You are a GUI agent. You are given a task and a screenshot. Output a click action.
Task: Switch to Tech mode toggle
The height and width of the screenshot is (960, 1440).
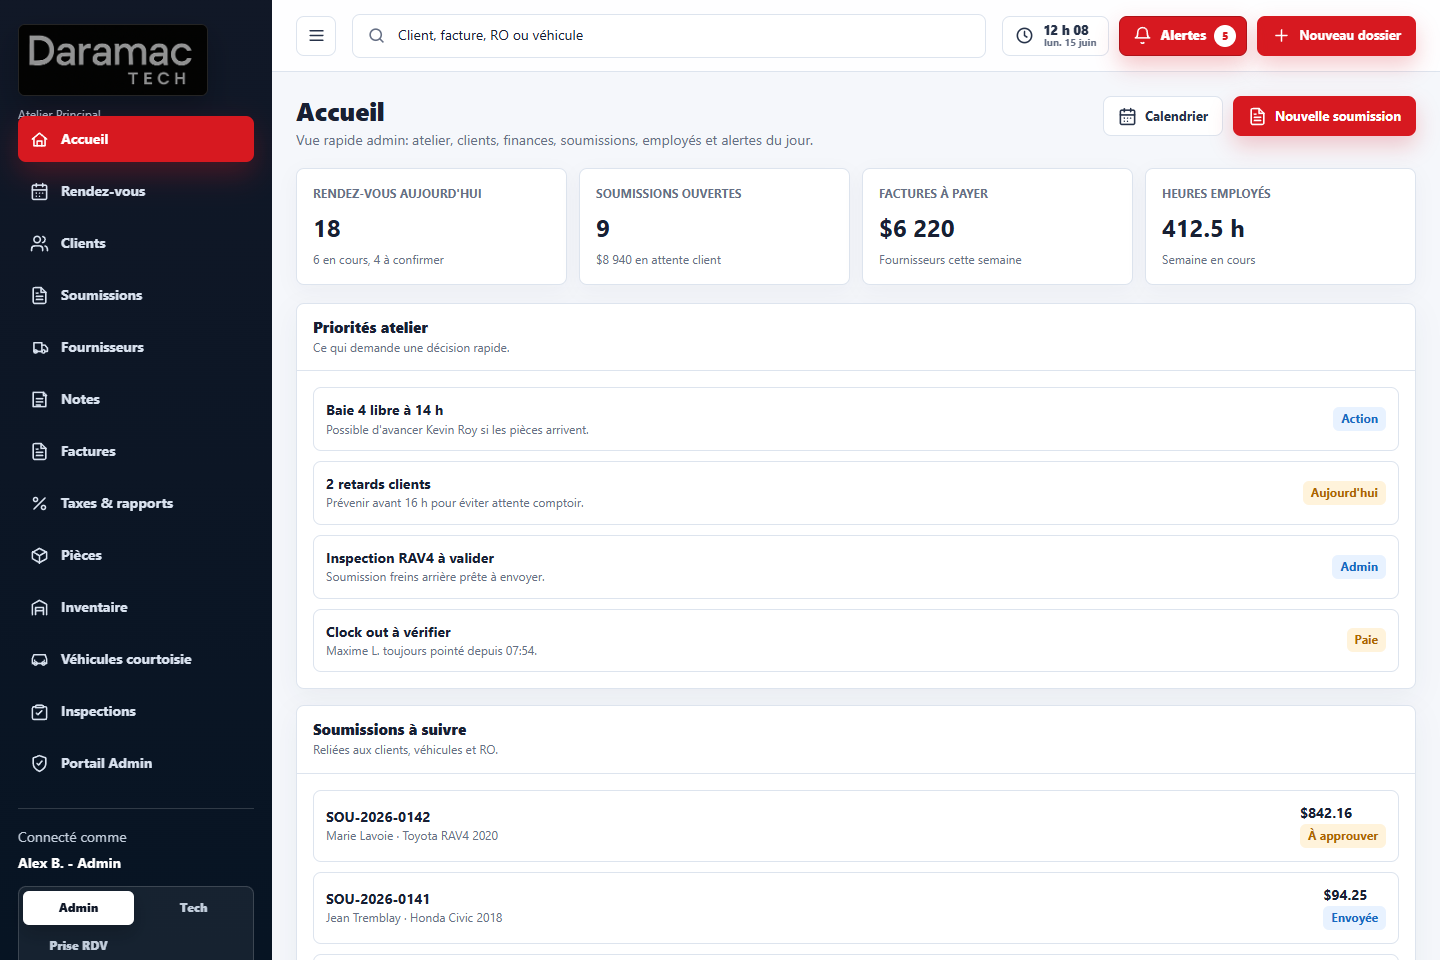pos(193,908)
